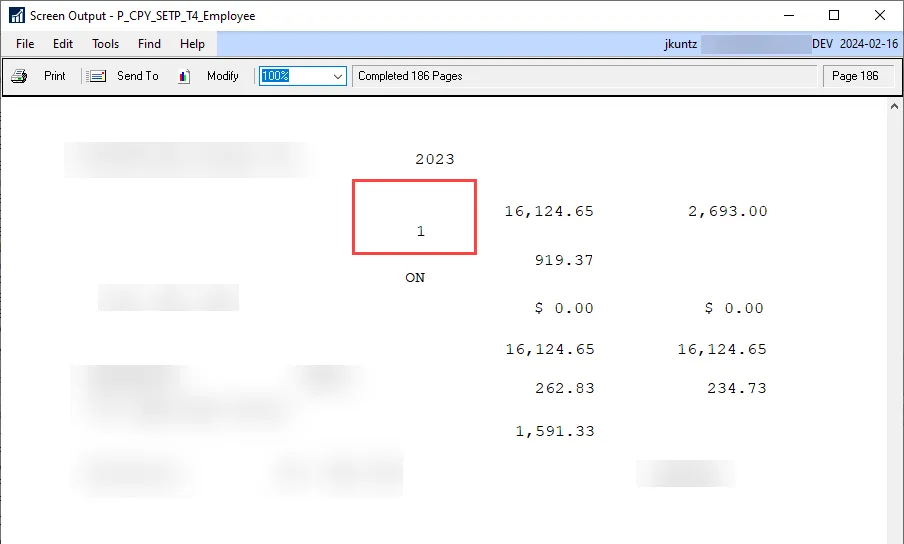The height and width of the screenshot is (544, 904).
Task: Expand the zoom percentage dropdown arrow
Action: (337, 76)
